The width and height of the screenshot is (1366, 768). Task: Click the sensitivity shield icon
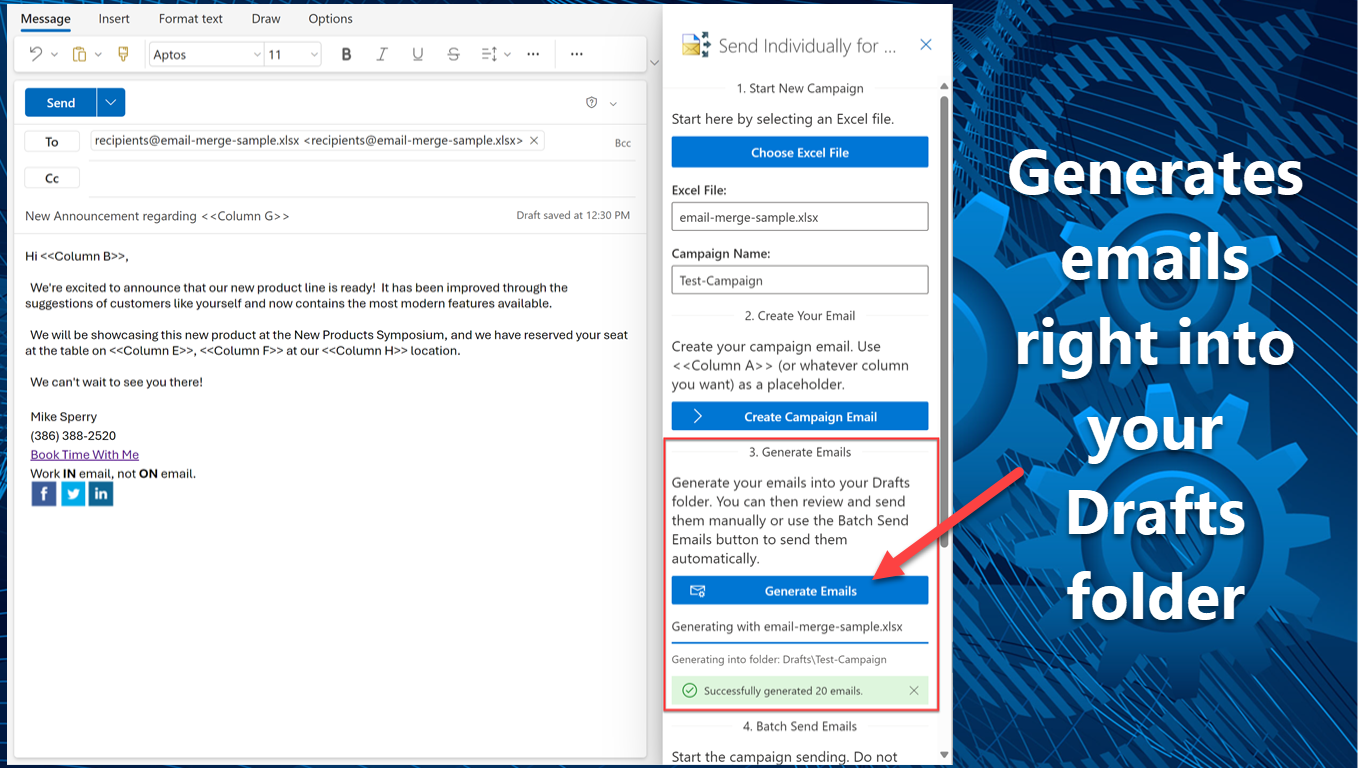pyautogui.click(x=591, y=103)
